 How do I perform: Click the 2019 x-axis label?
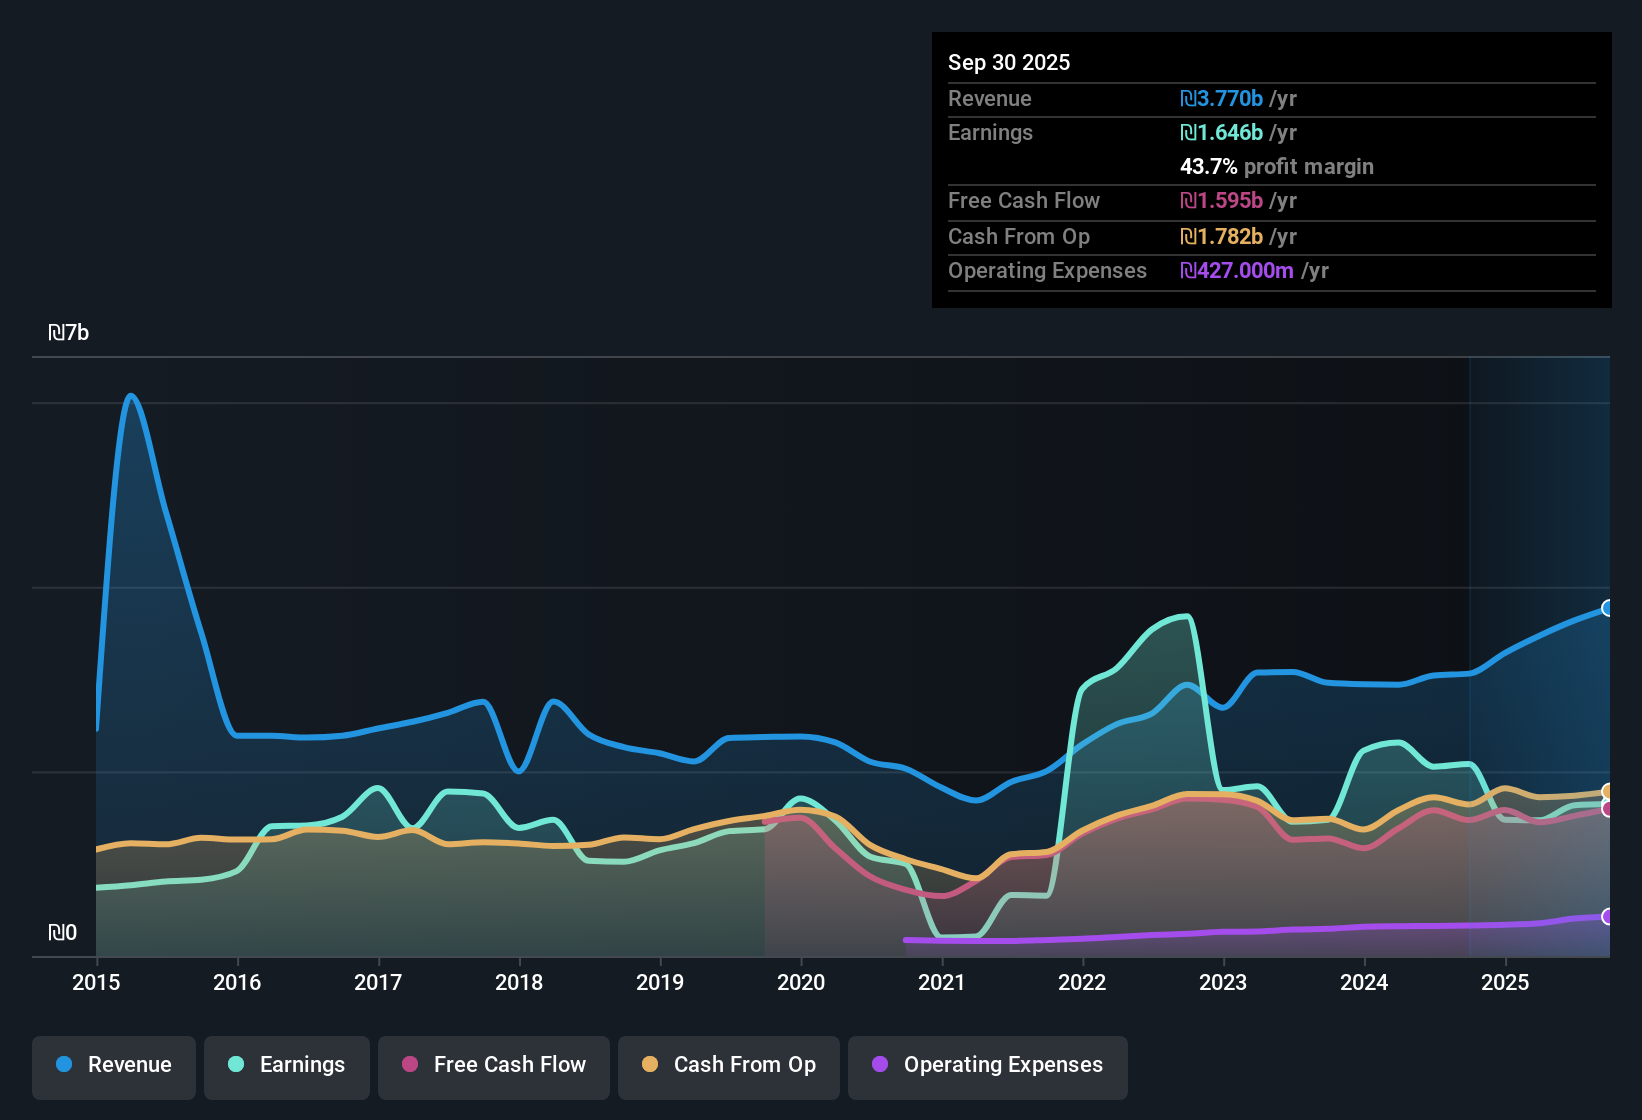click(660, 983)
